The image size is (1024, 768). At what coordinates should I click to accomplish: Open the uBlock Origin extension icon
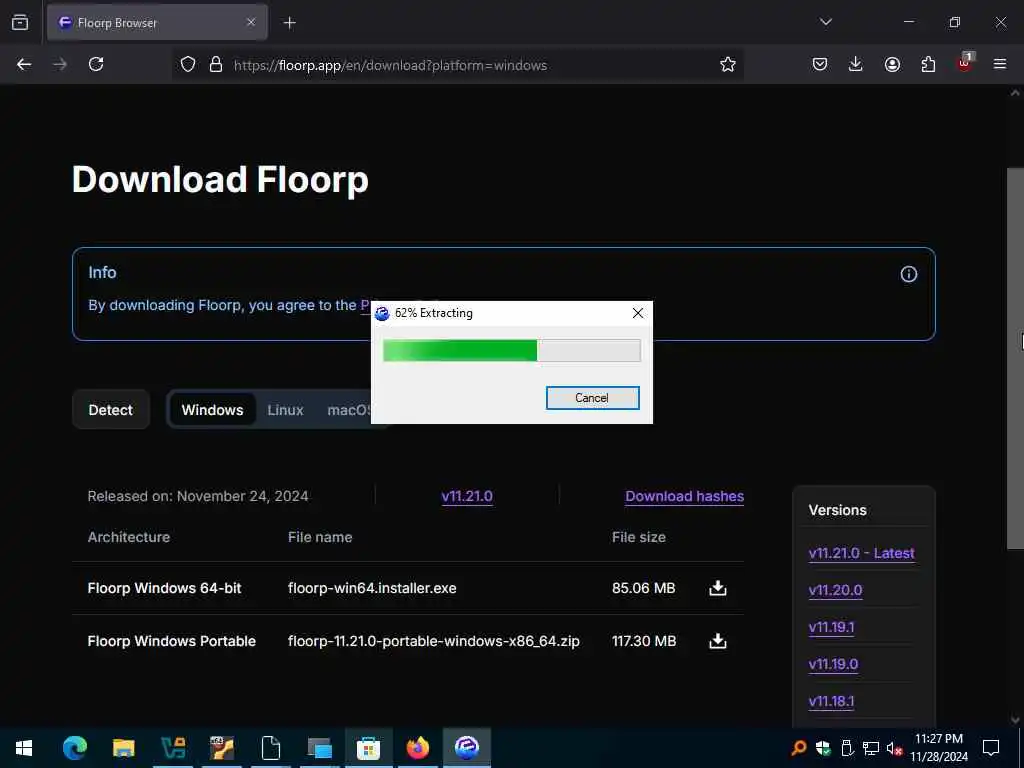(965, 63)
